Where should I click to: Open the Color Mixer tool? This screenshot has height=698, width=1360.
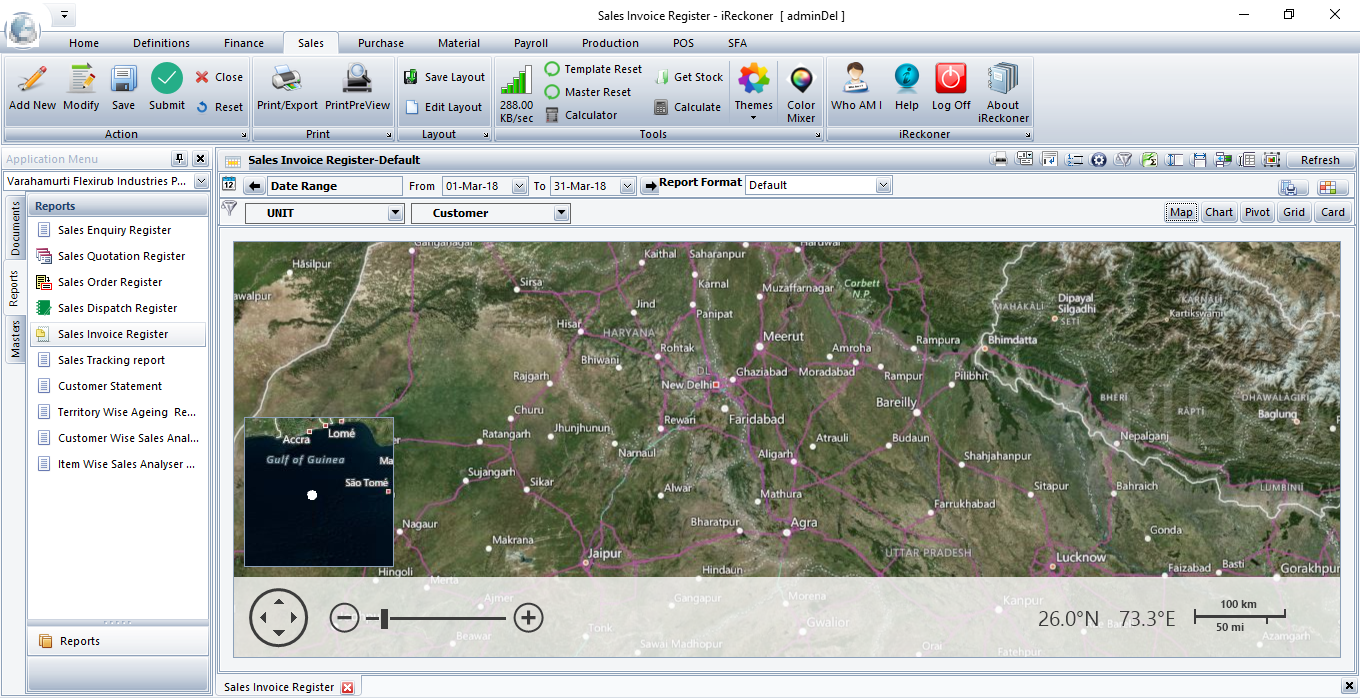click(x=801, y=80)
